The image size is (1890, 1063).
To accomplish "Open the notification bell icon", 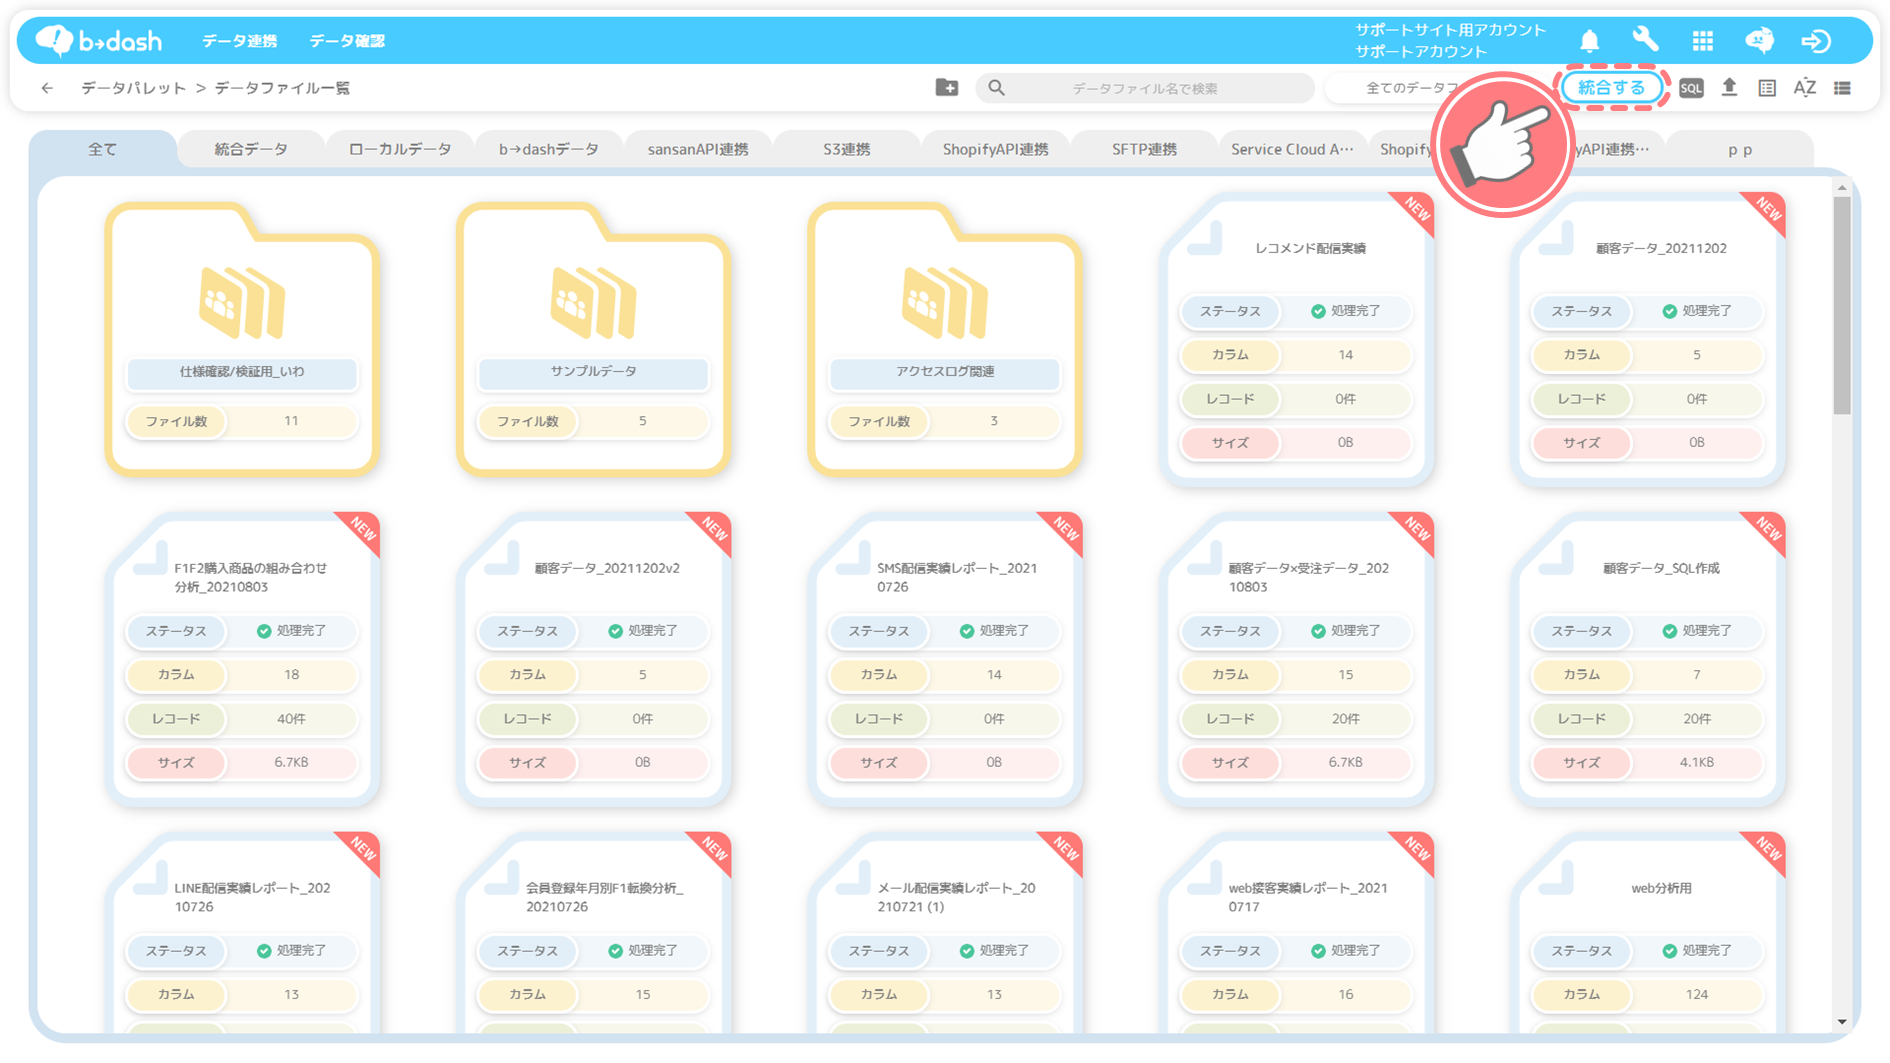I will click(1589, 41).
